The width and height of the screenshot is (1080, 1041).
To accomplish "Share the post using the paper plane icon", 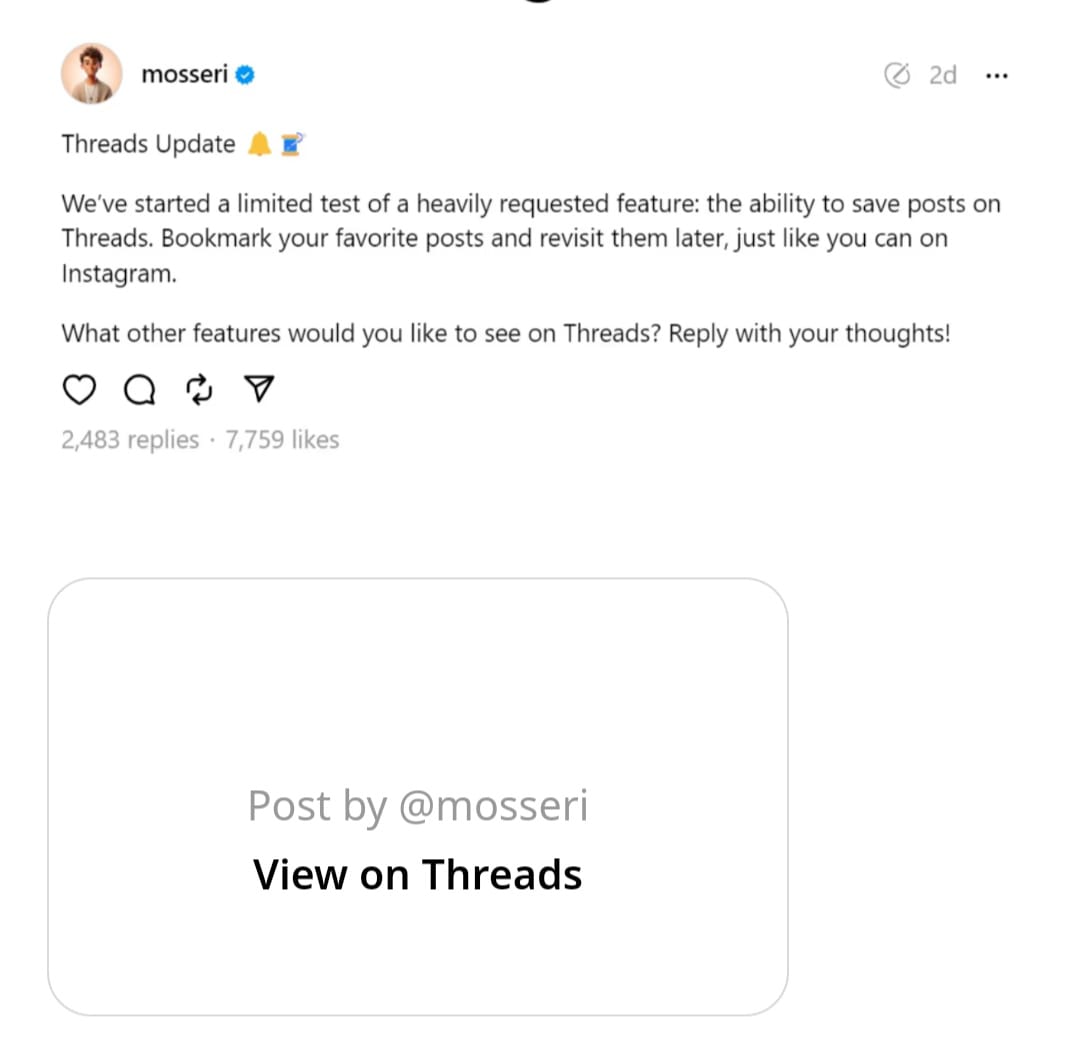I will pyautogui.click(x=259, y=390).
